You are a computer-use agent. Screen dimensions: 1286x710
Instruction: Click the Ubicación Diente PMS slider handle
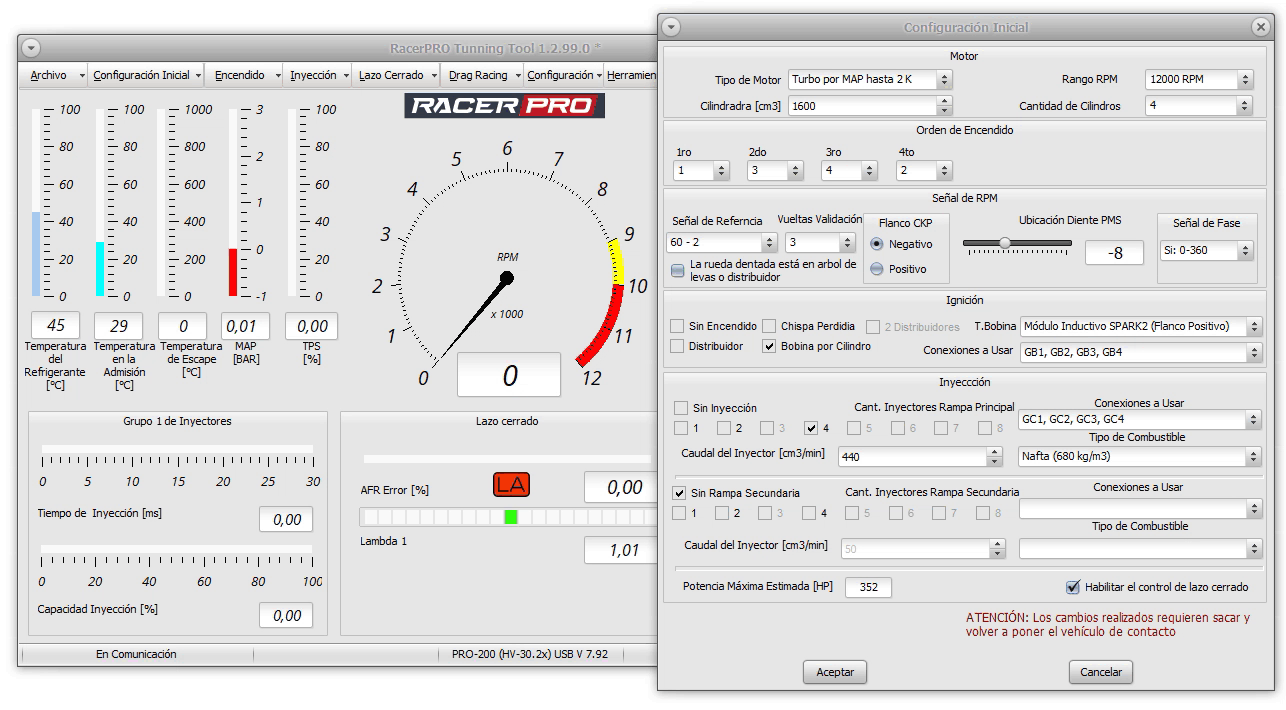(x=1005, y=243)
